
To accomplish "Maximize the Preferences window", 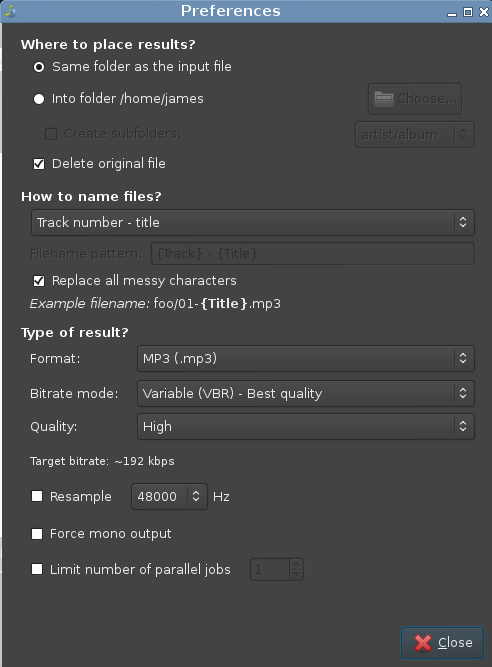I will point(467,12).
